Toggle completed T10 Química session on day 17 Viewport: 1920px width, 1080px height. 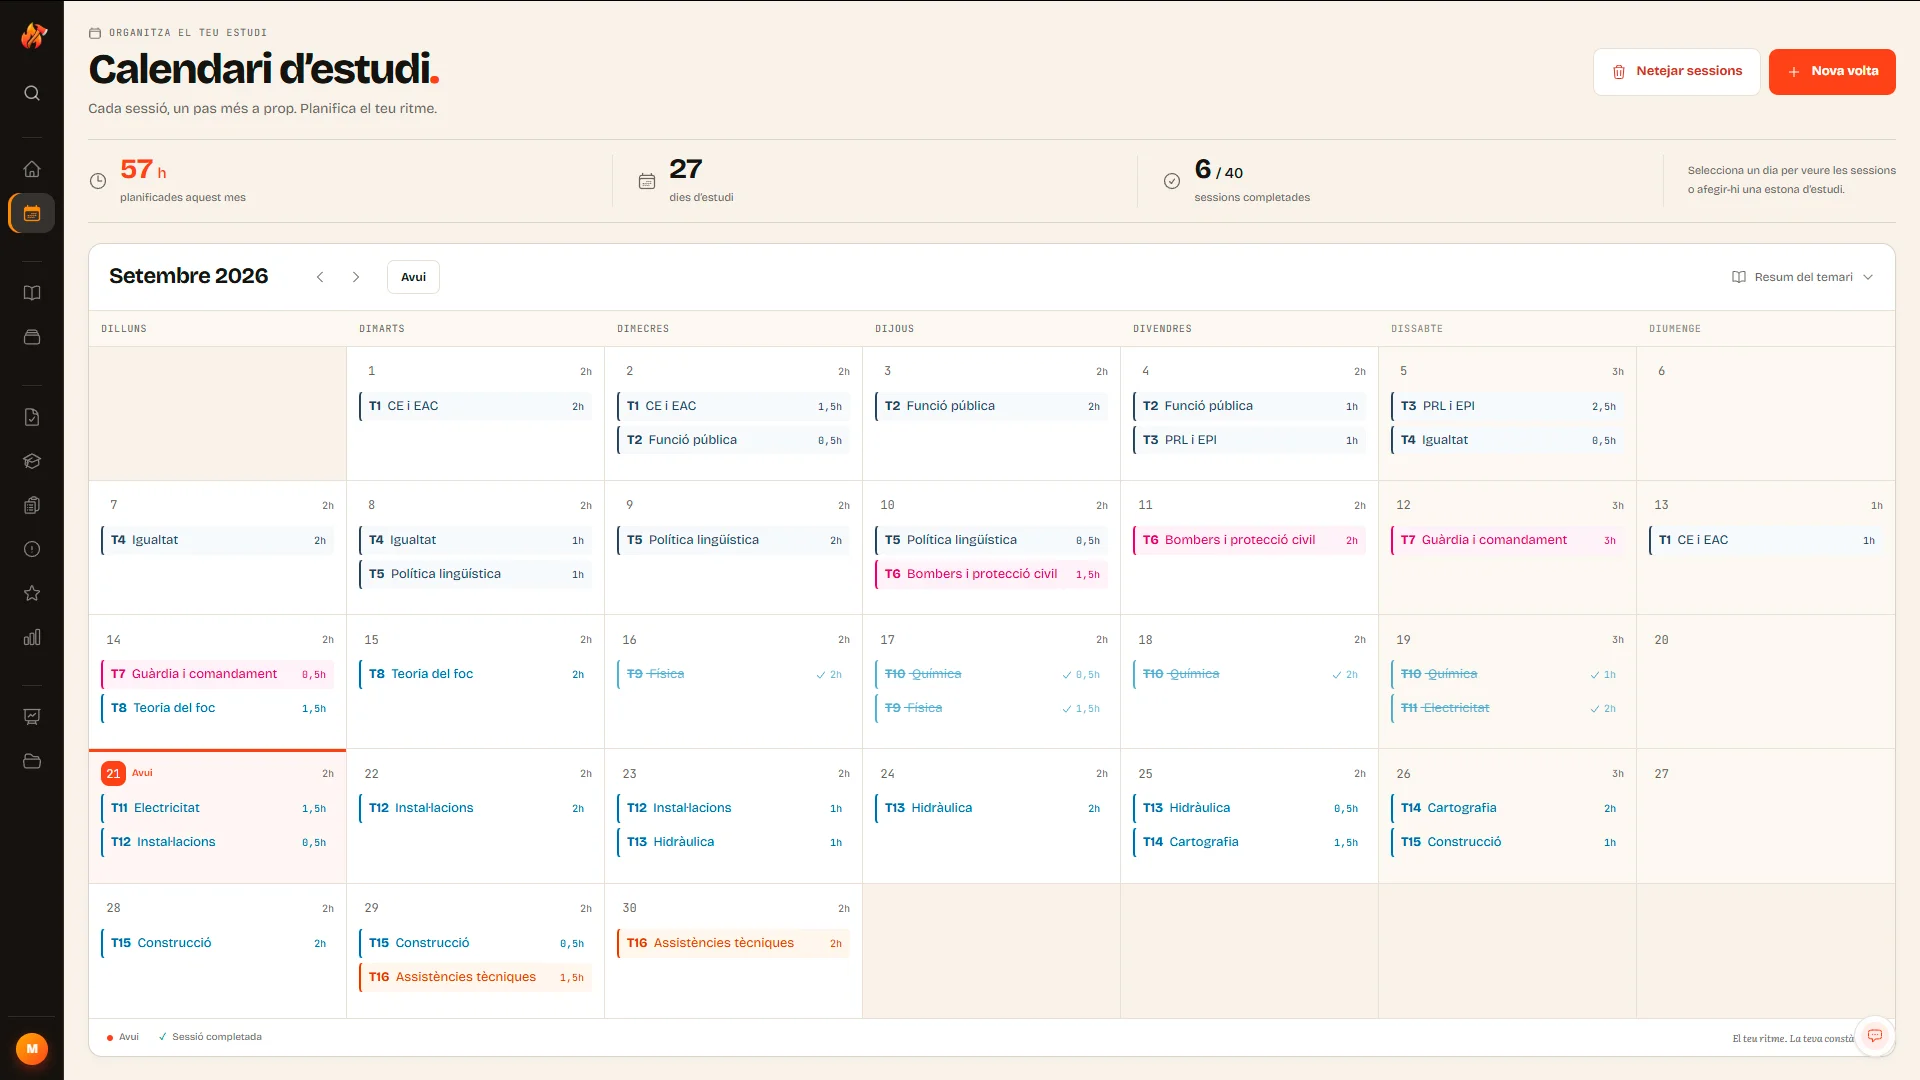point(991,674)
